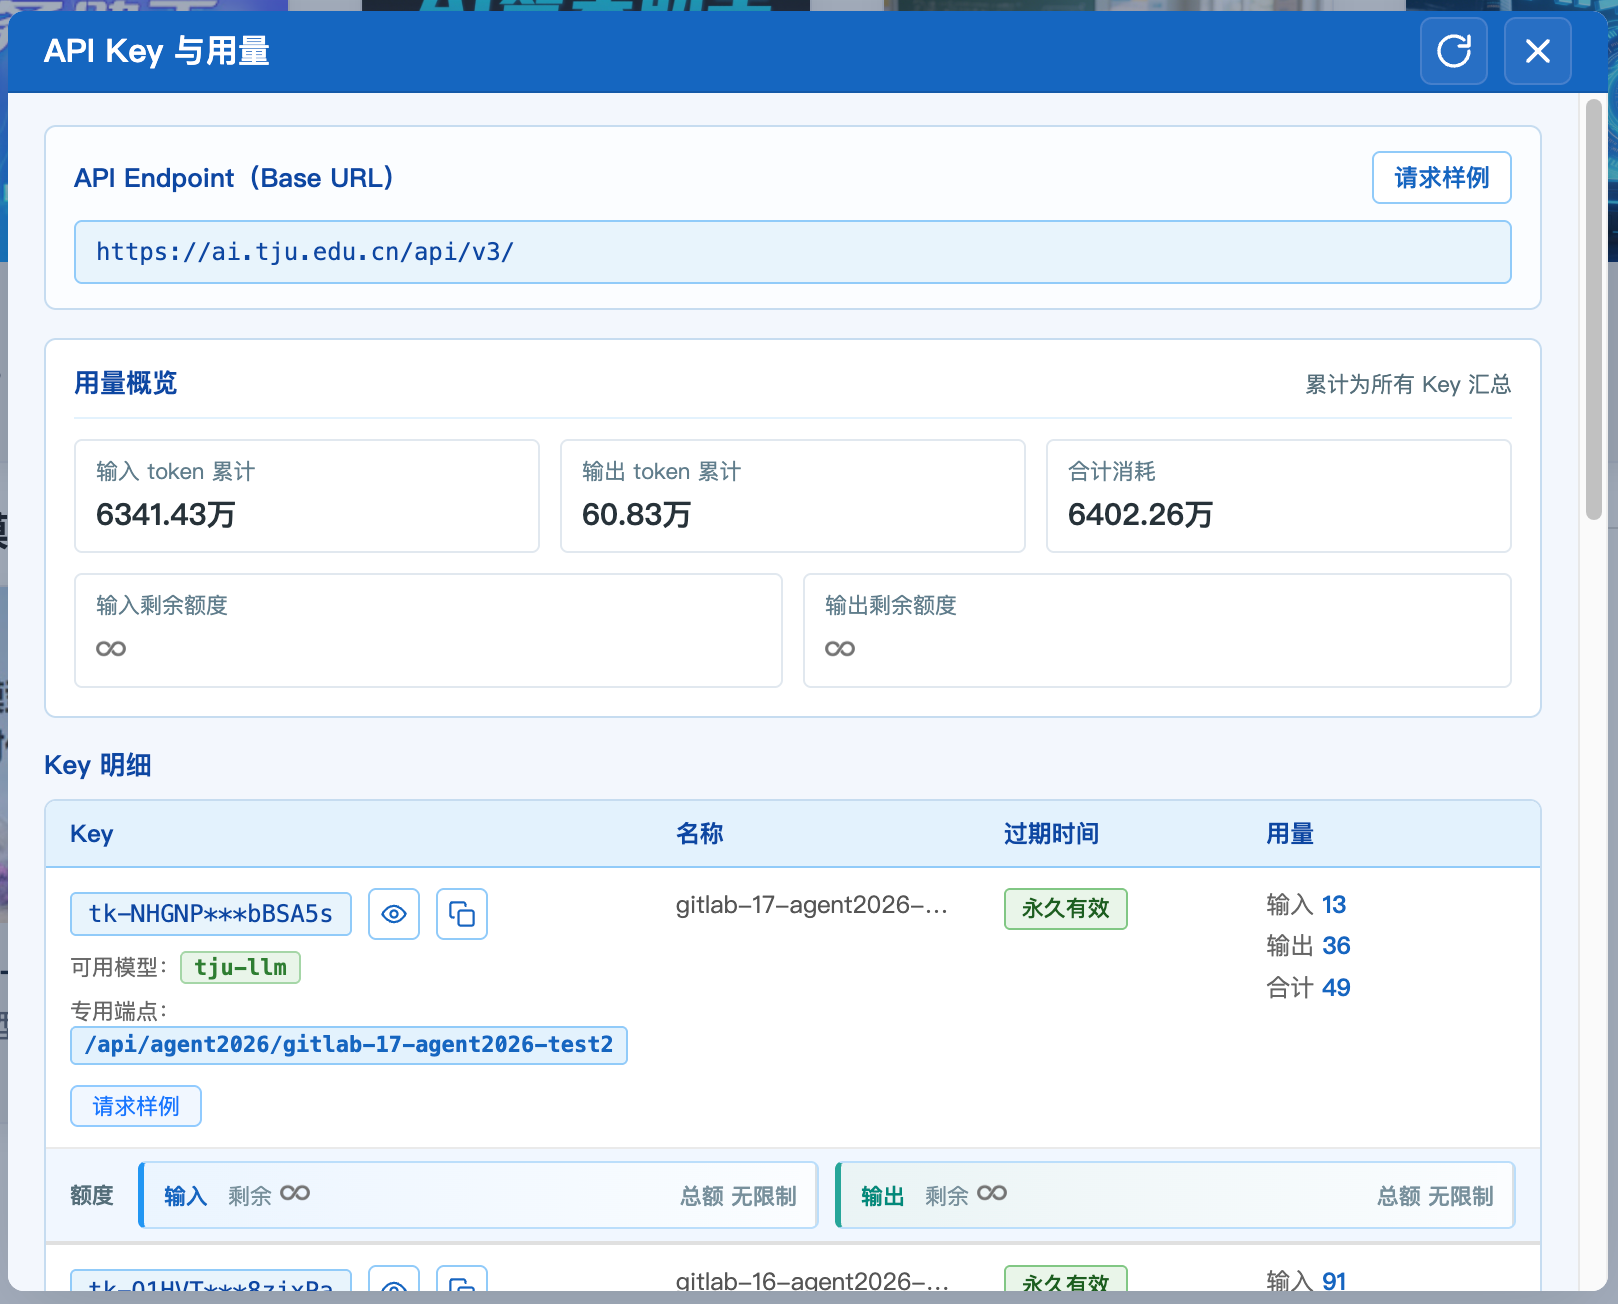Screen dimensions: 1618x1304
Task: Click the 输入剩余额度 card
Action: 429,630
